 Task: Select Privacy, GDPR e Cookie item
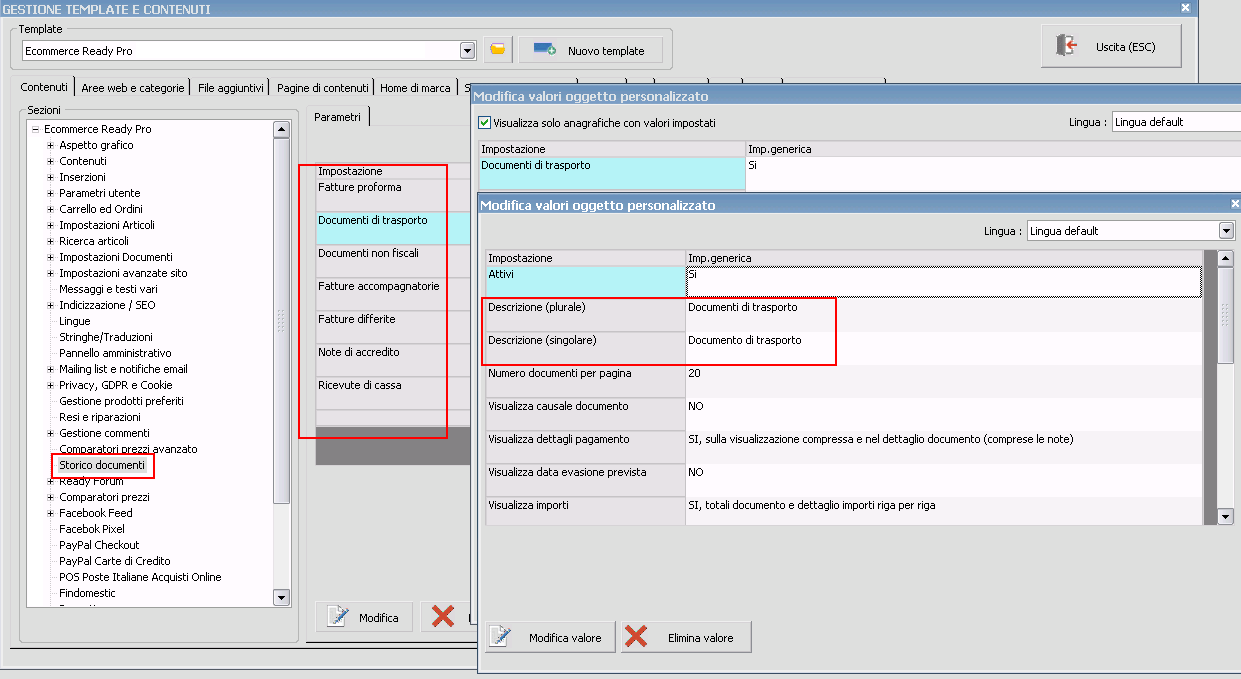pyautogui.click(x=116, y=385)
